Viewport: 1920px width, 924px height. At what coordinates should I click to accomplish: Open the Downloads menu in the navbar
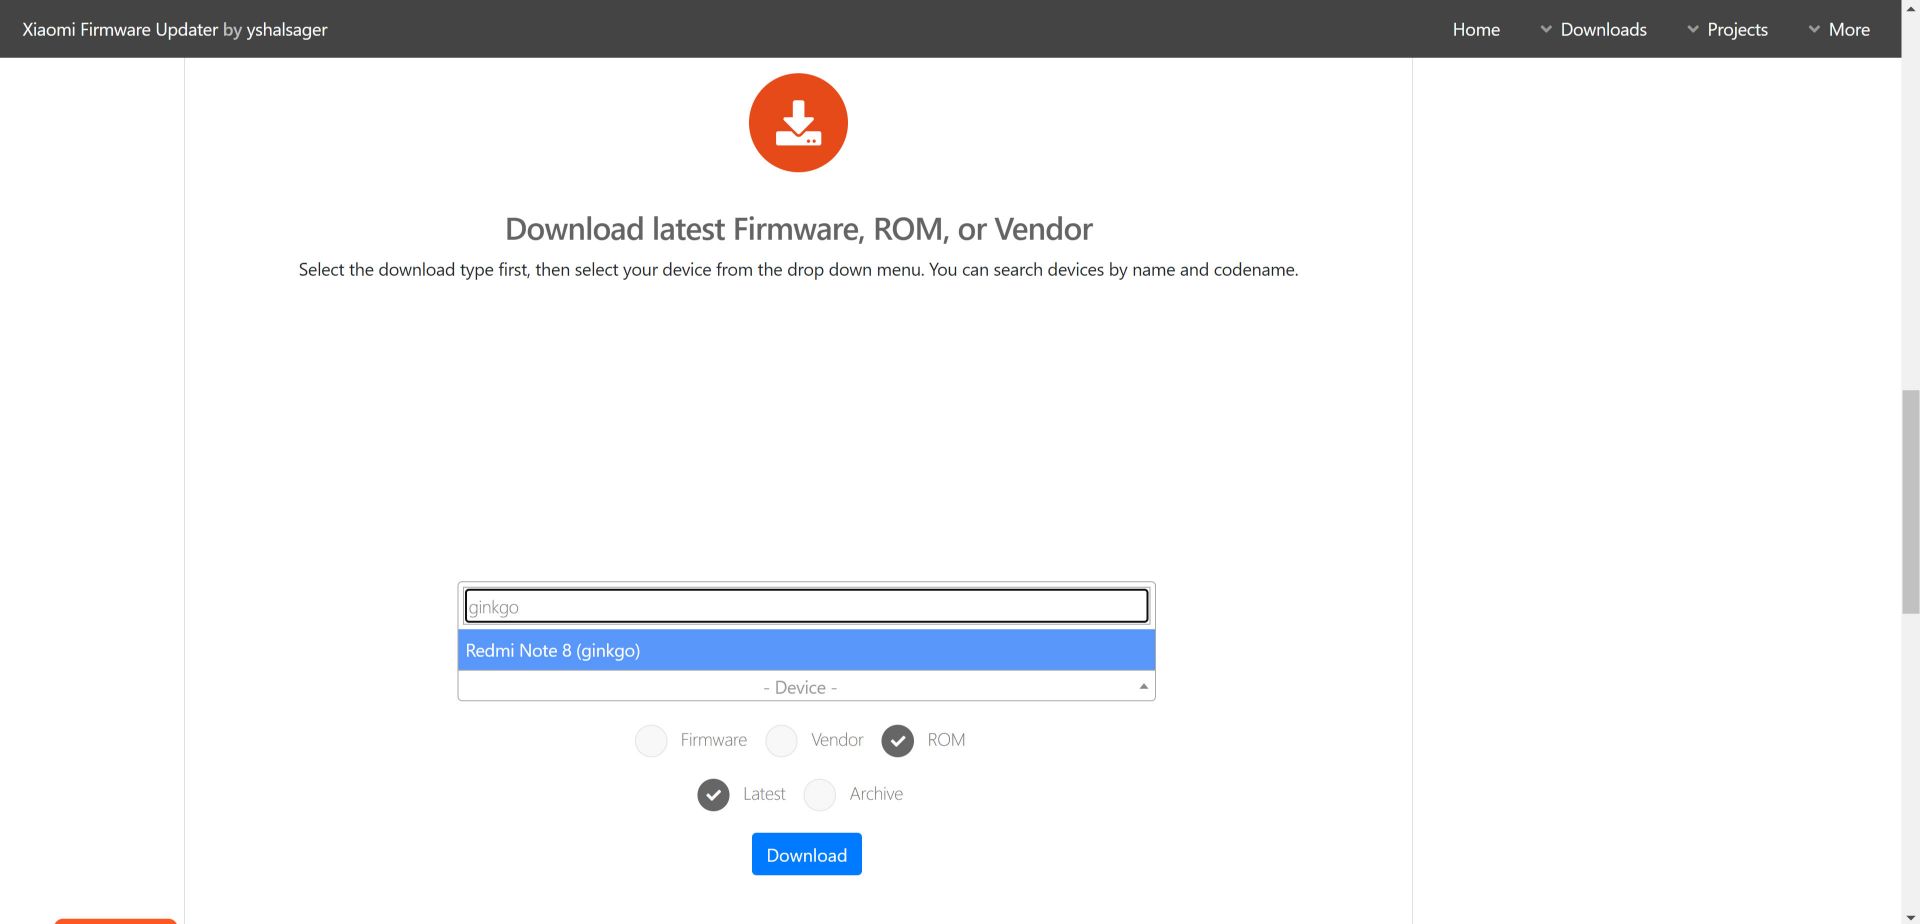click(x=1593, y=29)
